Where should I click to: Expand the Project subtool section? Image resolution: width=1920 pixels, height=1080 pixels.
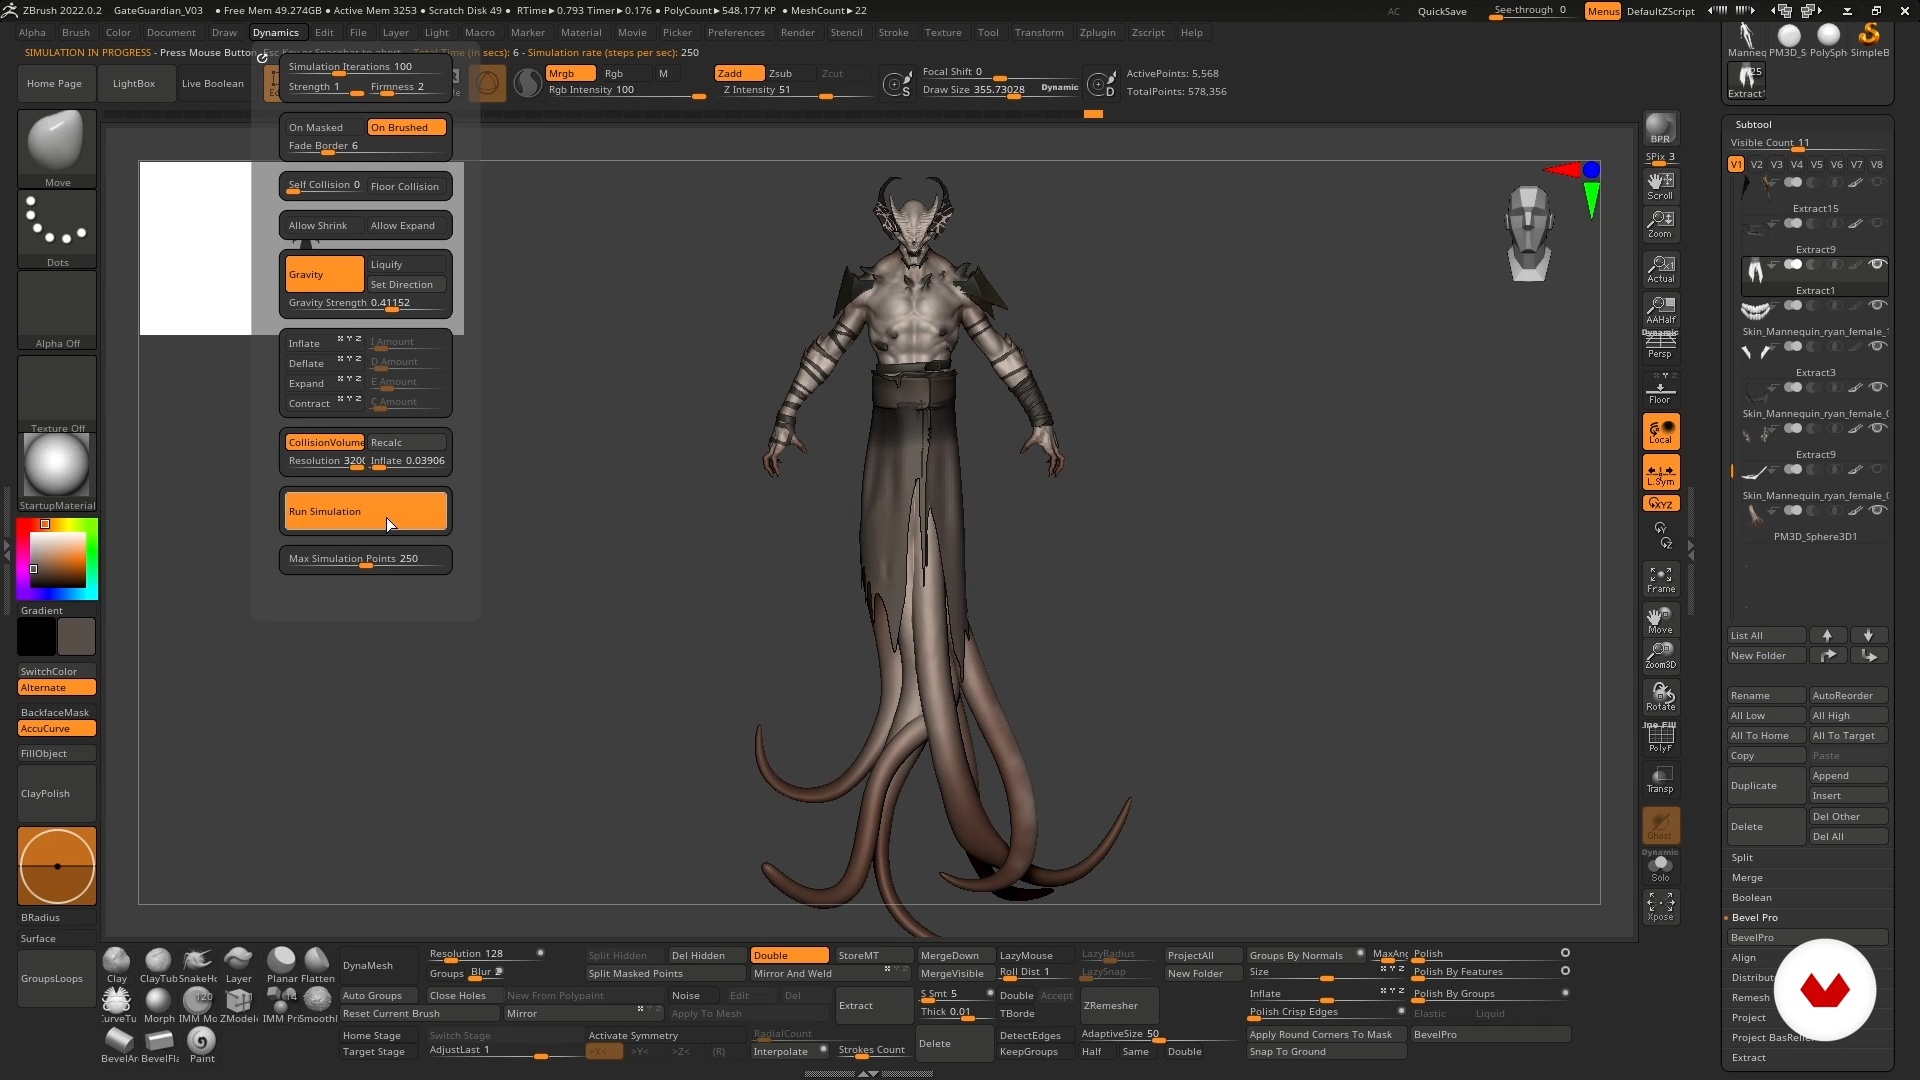pos(1749,1017)
